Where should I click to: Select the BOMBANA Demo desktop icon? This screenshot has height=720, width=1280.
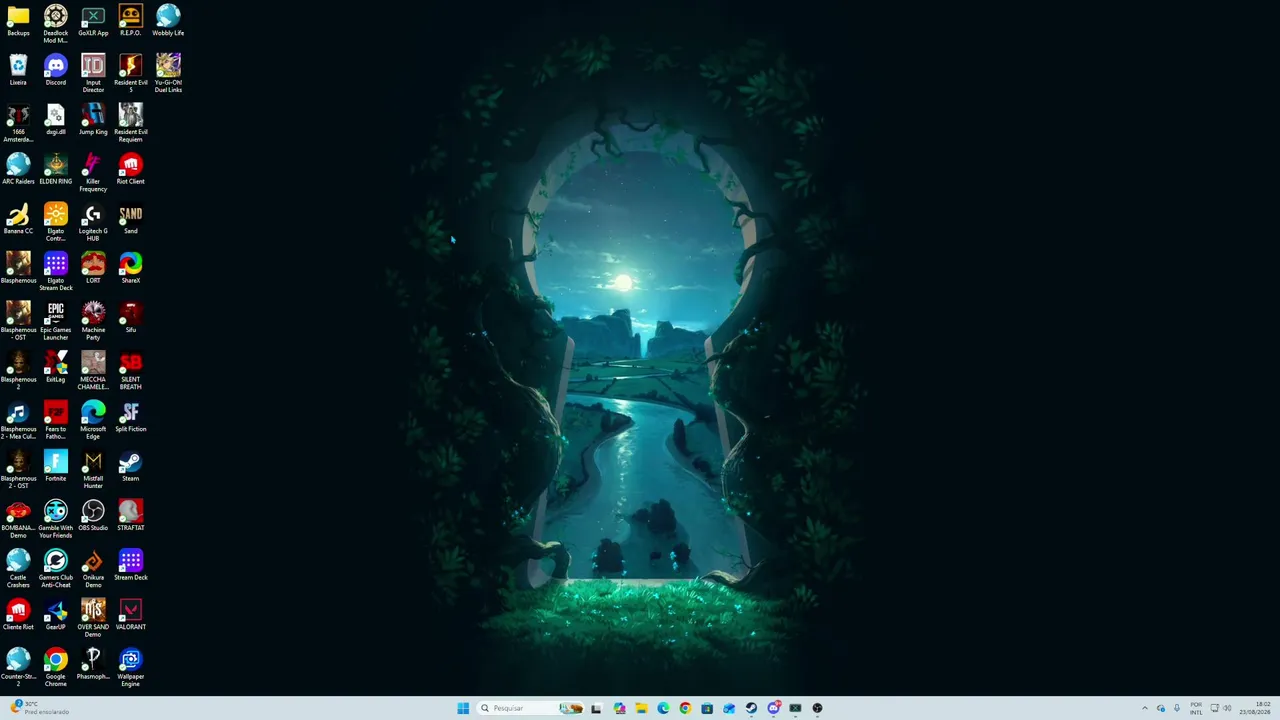click(x=18, y=519)
